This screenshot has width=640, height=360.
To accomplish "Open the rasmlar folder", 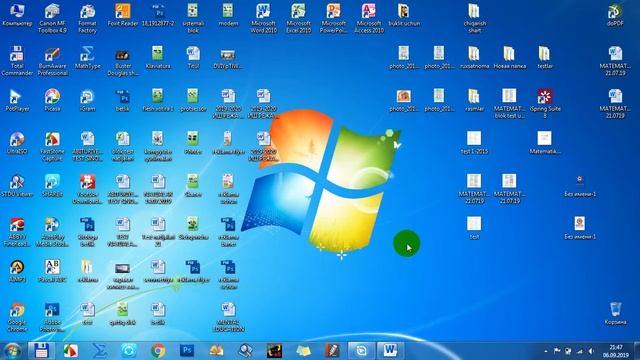I will [474, 100].
